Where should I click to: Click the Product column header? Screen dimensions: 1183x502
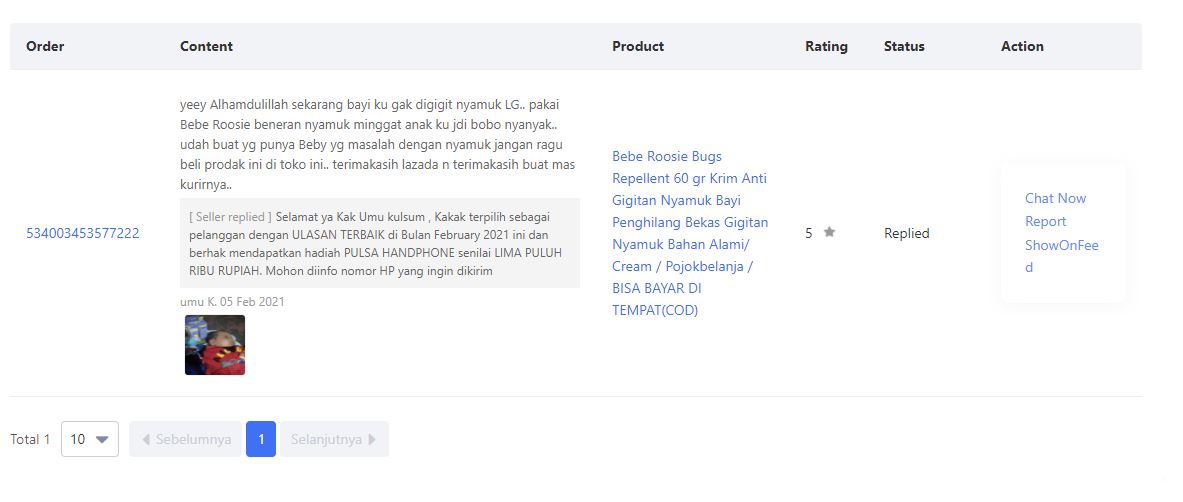coord(638,46)
